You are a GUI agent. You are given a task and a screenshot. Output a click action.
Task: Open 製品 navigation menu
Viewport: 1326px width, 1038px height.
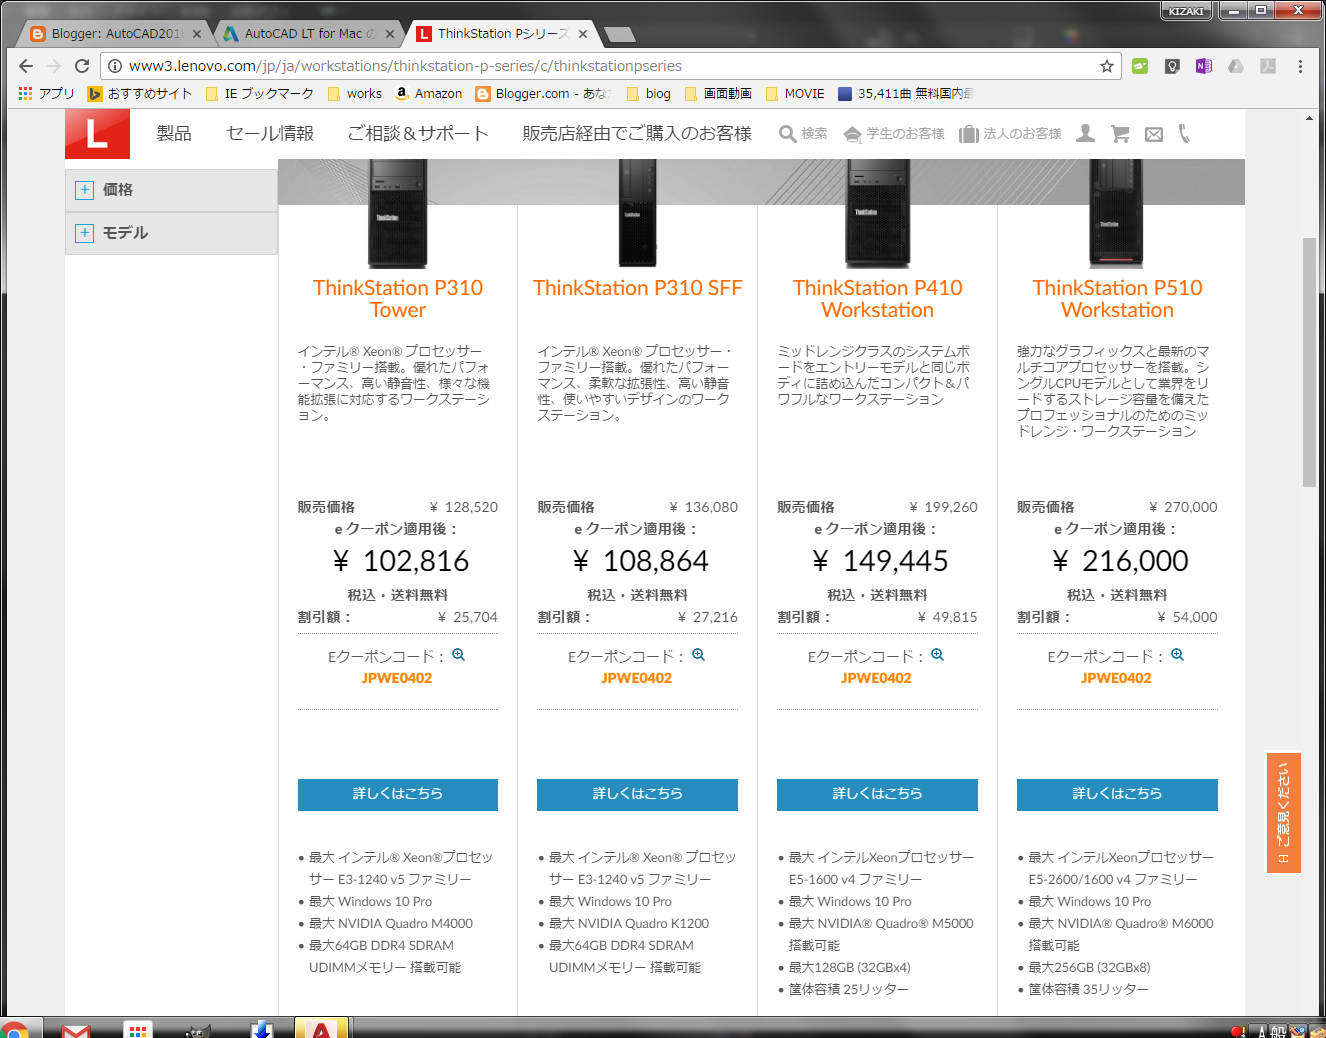click(174, 134)
